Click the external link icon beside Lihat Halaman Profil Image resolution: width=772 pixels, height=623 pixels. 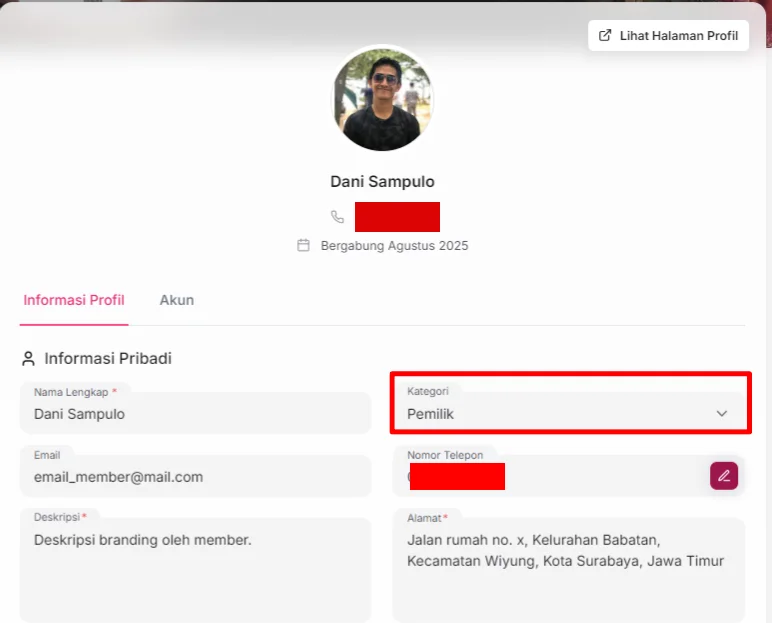[x=604, y=35]
